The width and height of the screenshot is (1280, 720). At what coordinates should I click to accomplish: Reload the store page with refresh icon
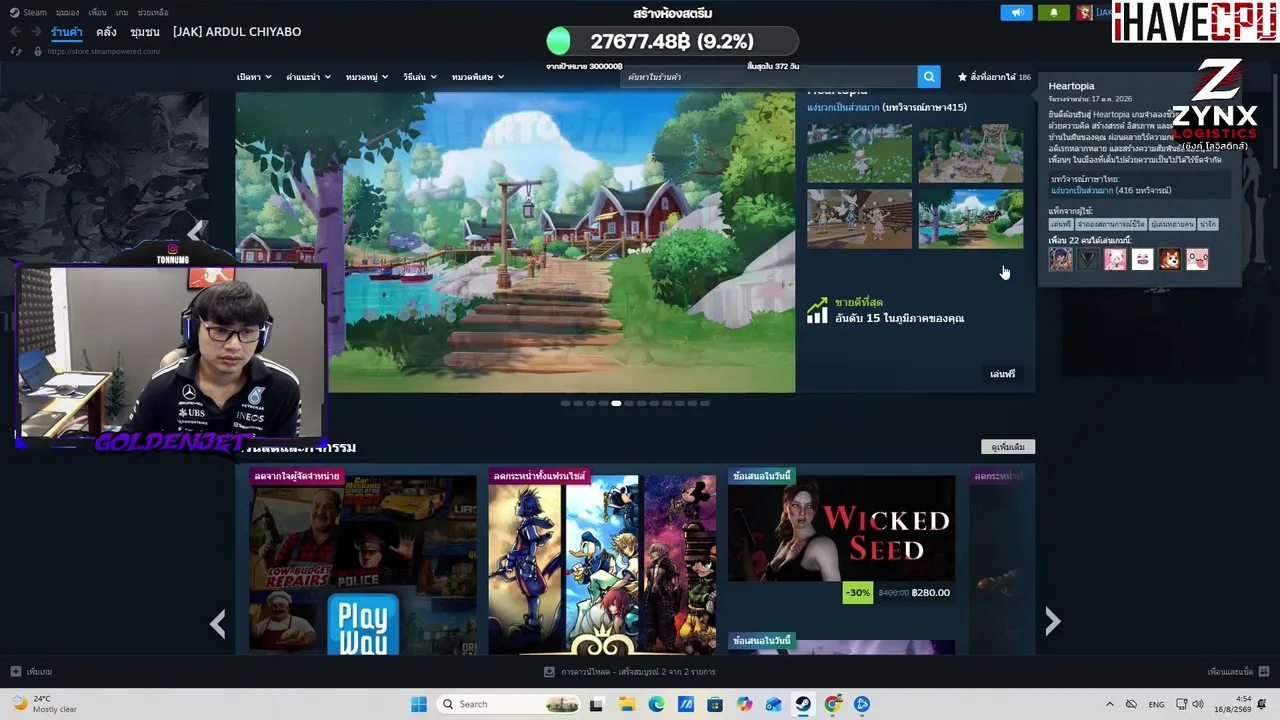click(x=15, y=51)
